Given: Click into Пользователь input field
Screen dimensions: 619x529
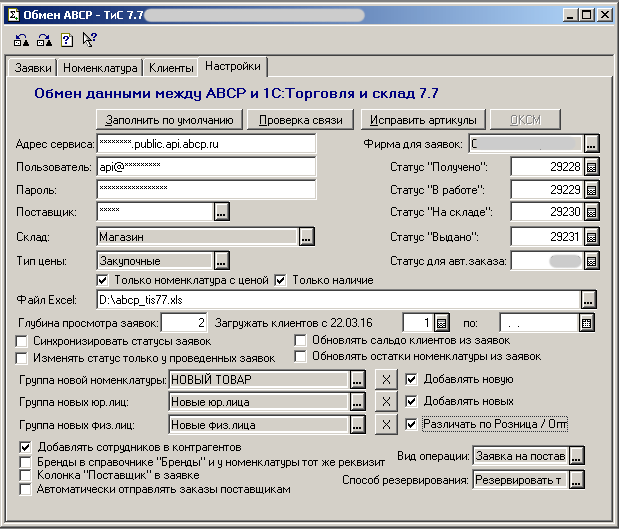Looking at the screenshot, I should click(206, 167).
